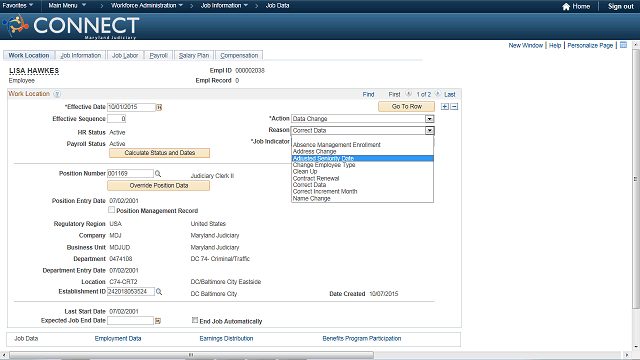Click the Establishment ID input field
640x360 pixels.
coord(131,292)
